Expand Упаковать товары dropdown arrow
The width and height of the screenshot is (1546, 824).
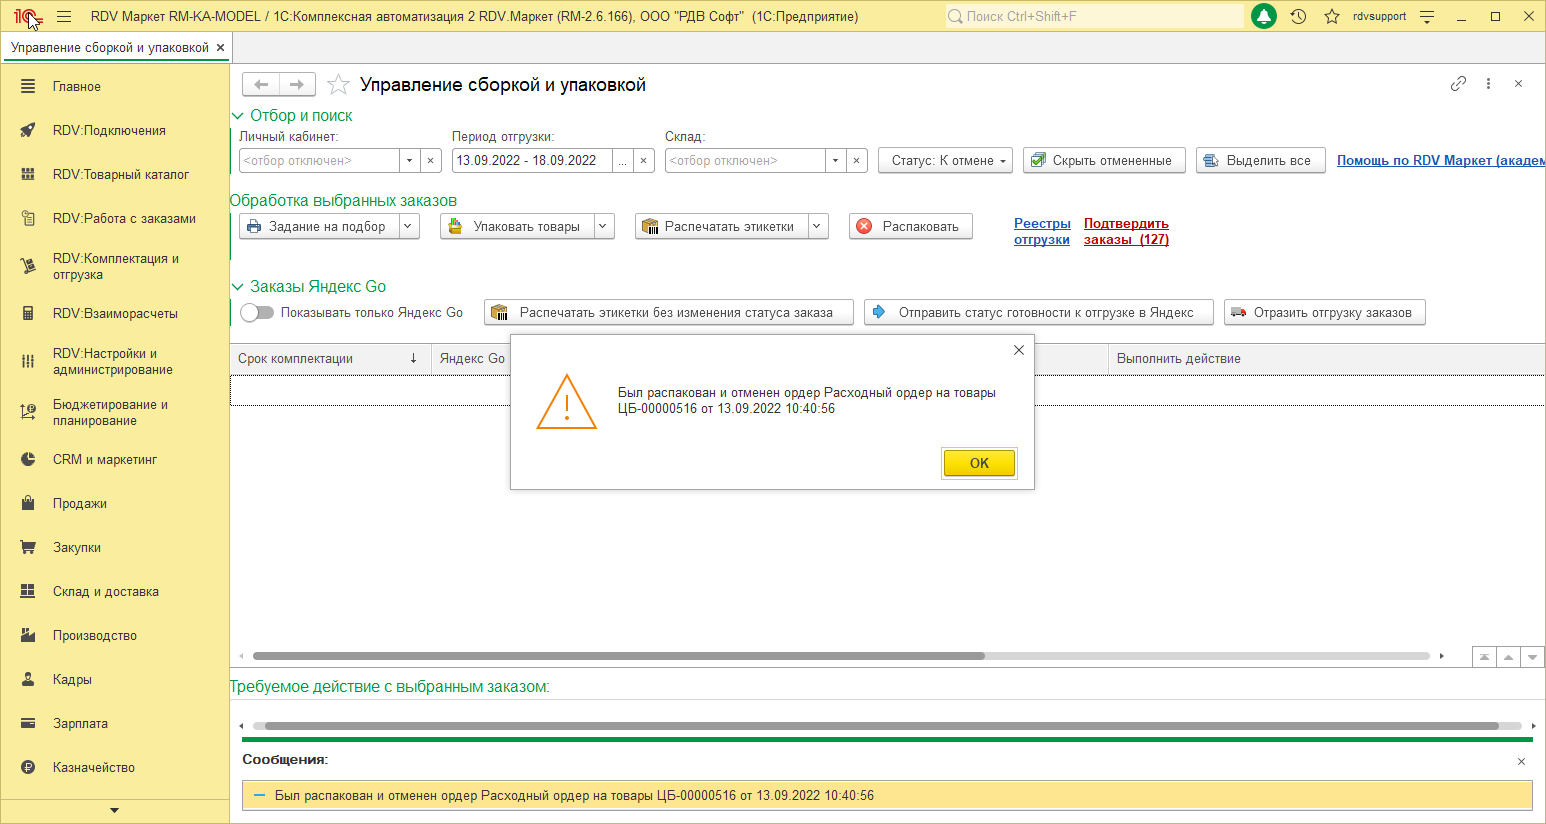pyautogui.click(x=604, y=227)
